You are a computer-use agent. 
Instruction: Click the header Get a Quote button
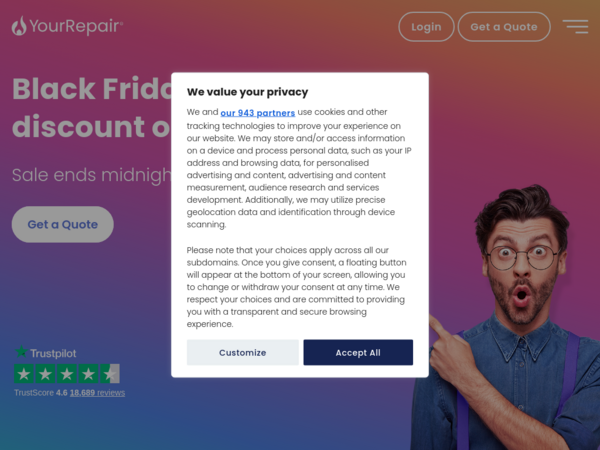pyautogui.click(x=504, y=27)
